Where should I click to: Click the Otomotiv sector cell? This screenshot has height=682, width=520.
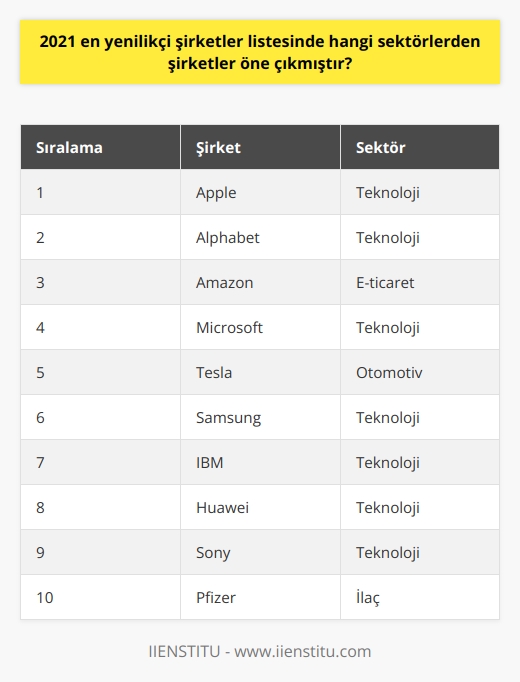pyautogui.click(x=420, y=372)
